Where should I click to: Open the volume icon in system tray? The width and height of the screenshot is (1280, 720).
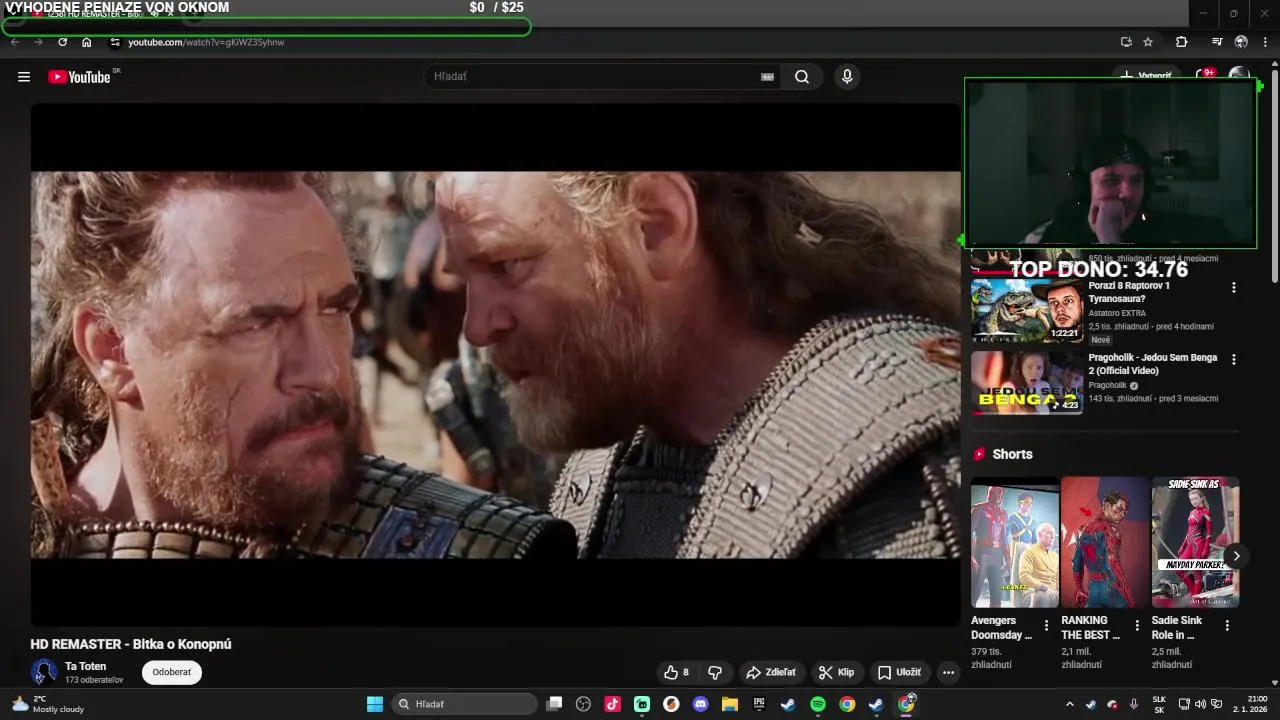tap(1200, 704)
